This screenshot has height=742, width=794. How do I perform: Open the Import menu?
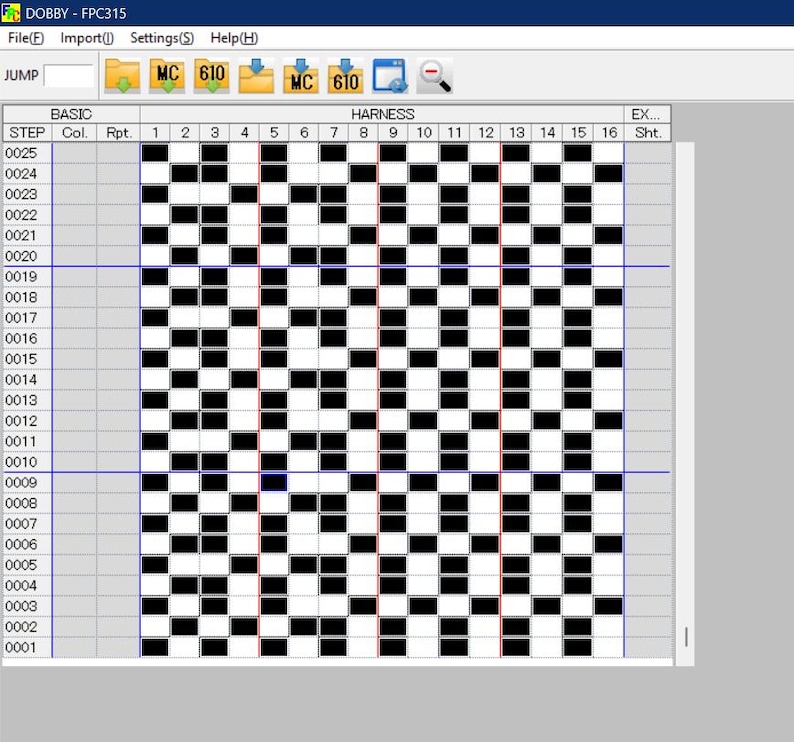(87, 38)
